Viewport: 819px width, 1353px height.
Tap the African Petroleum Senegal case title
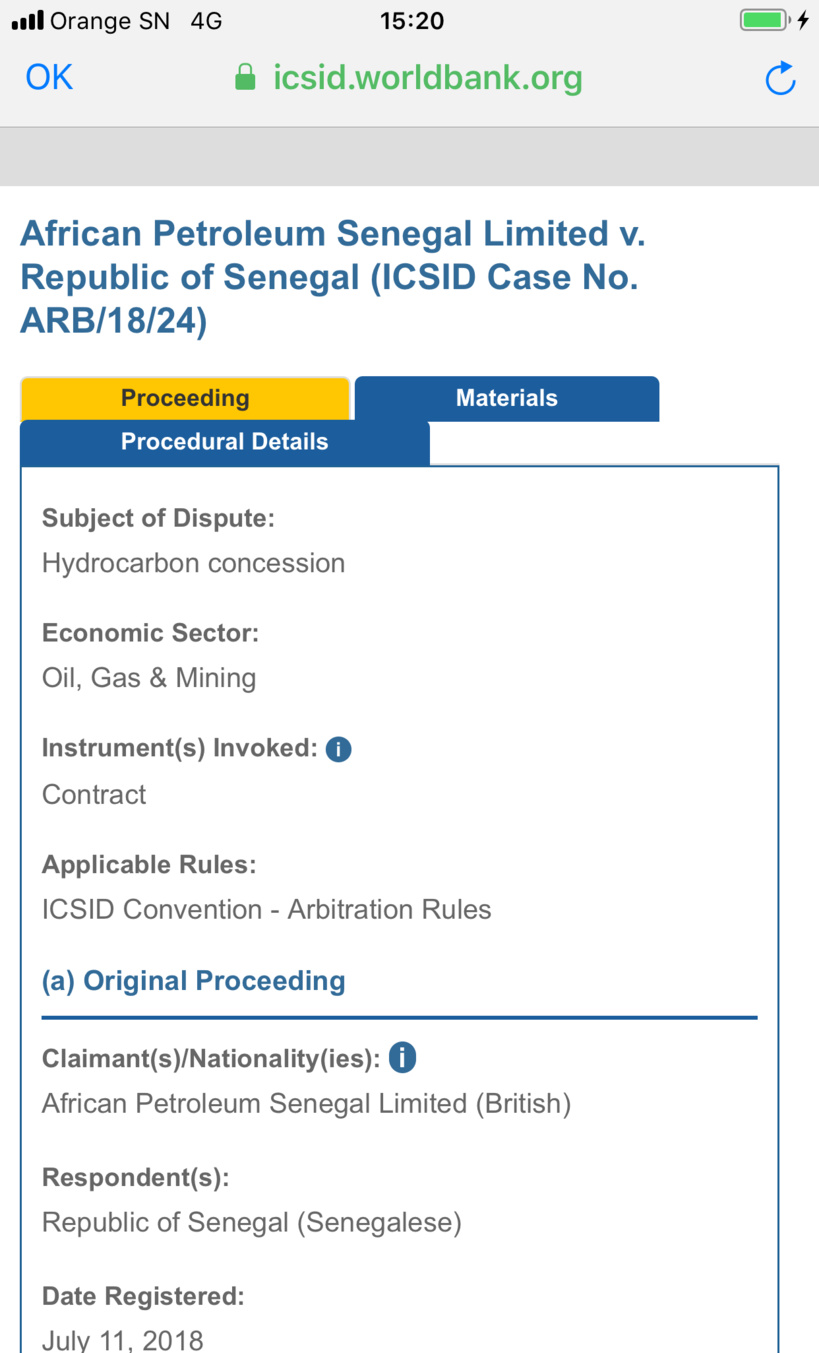coord(333,276)
